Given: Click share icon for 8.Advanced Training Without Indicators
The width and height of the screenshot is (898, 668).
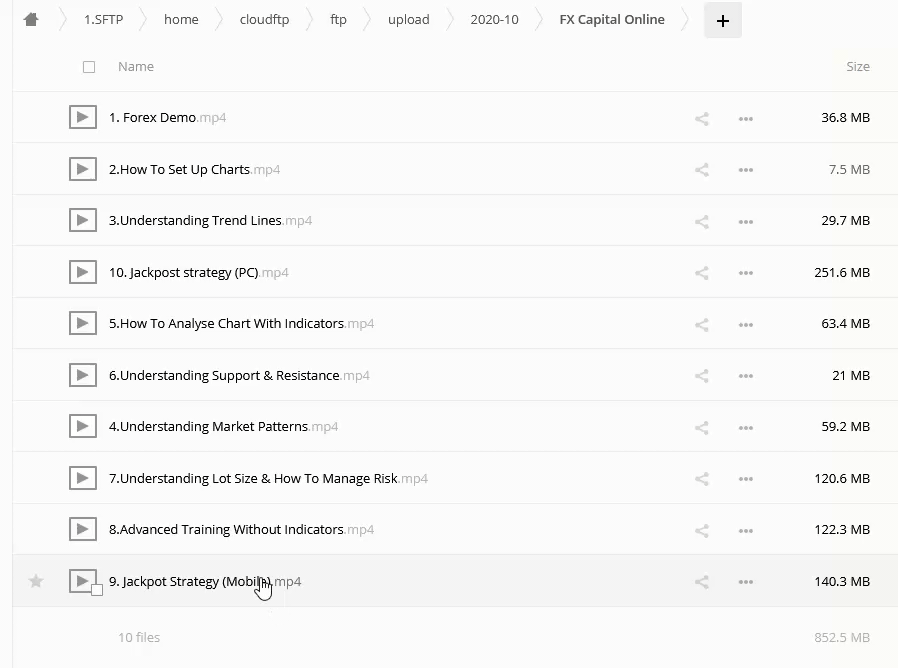Looking at the screenshot, I should (702, 530).
